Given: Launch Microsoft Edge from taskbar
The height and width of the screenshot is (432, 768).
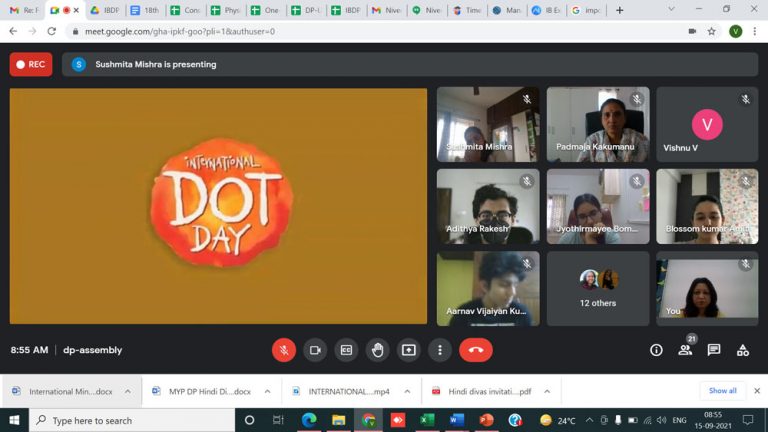Looking at the screenshot, I should (x=309, y=420).
